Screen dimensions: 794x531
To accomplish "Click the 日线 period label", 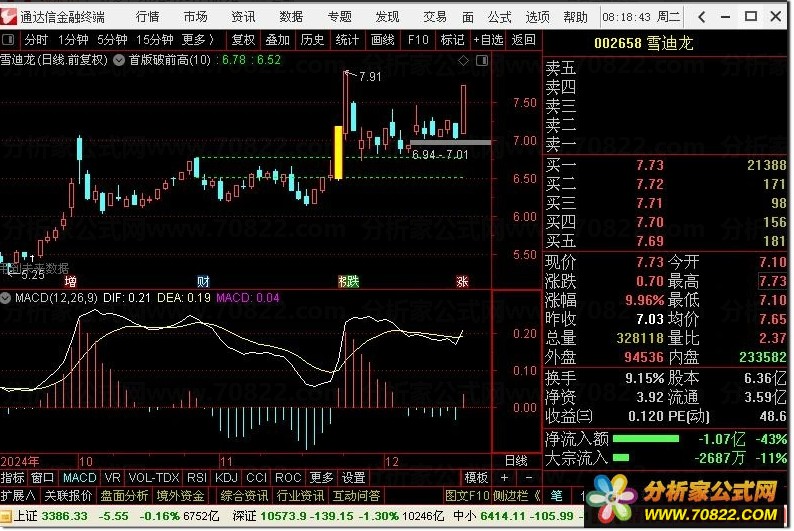I will pyautogui.click(x=516, y=461).
